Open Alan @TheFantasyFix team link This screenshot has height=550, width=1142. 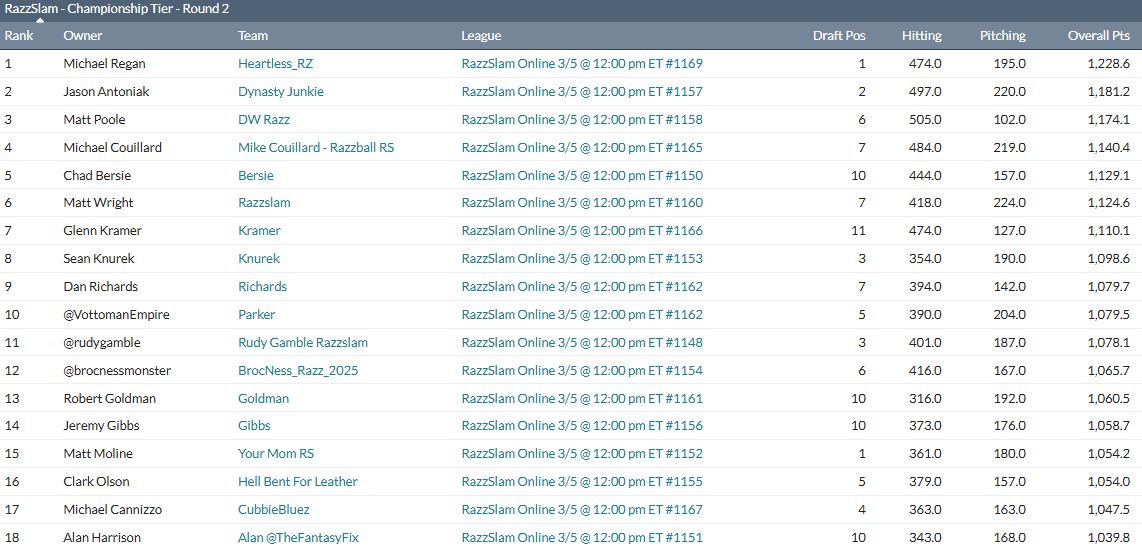tap(299, 538)
